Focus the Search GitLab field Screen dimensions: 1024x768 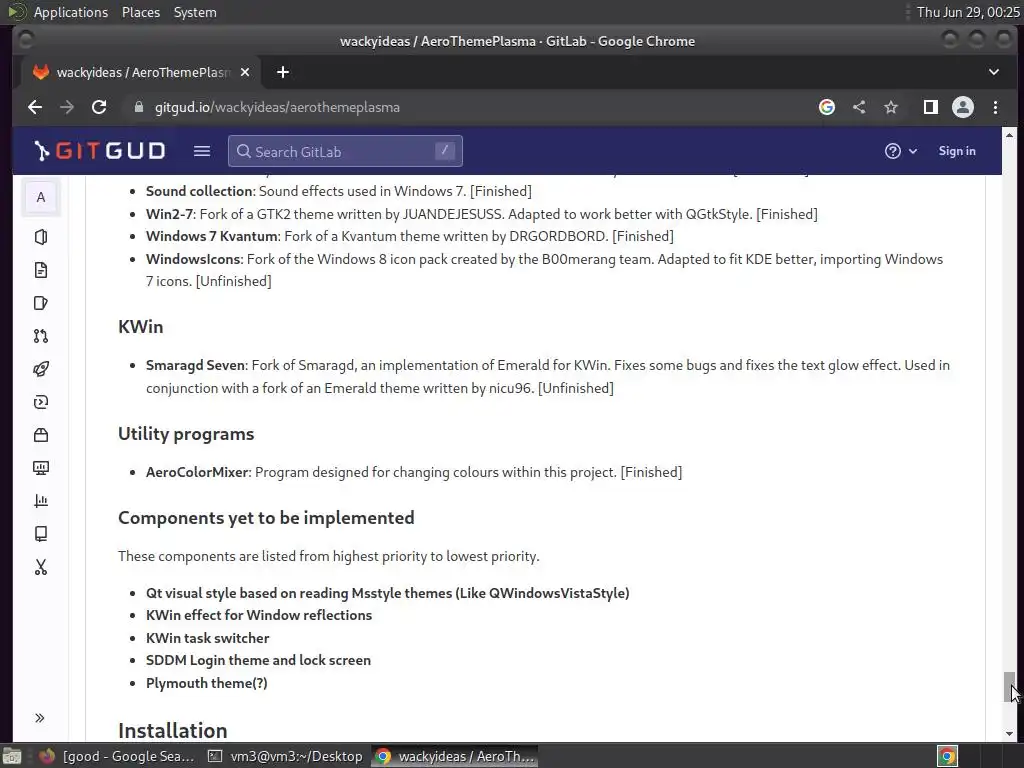tap(345, 151)
